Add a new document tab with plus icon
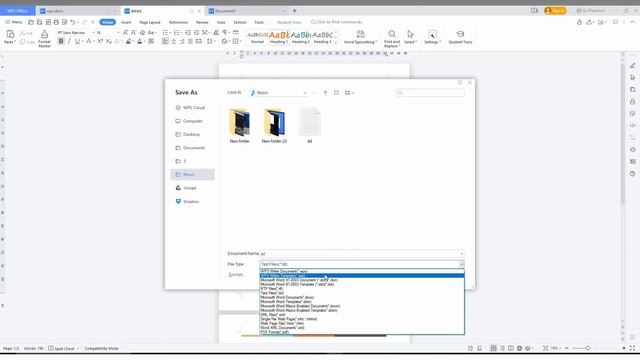 pyautogui.click(x=294, y=11)
